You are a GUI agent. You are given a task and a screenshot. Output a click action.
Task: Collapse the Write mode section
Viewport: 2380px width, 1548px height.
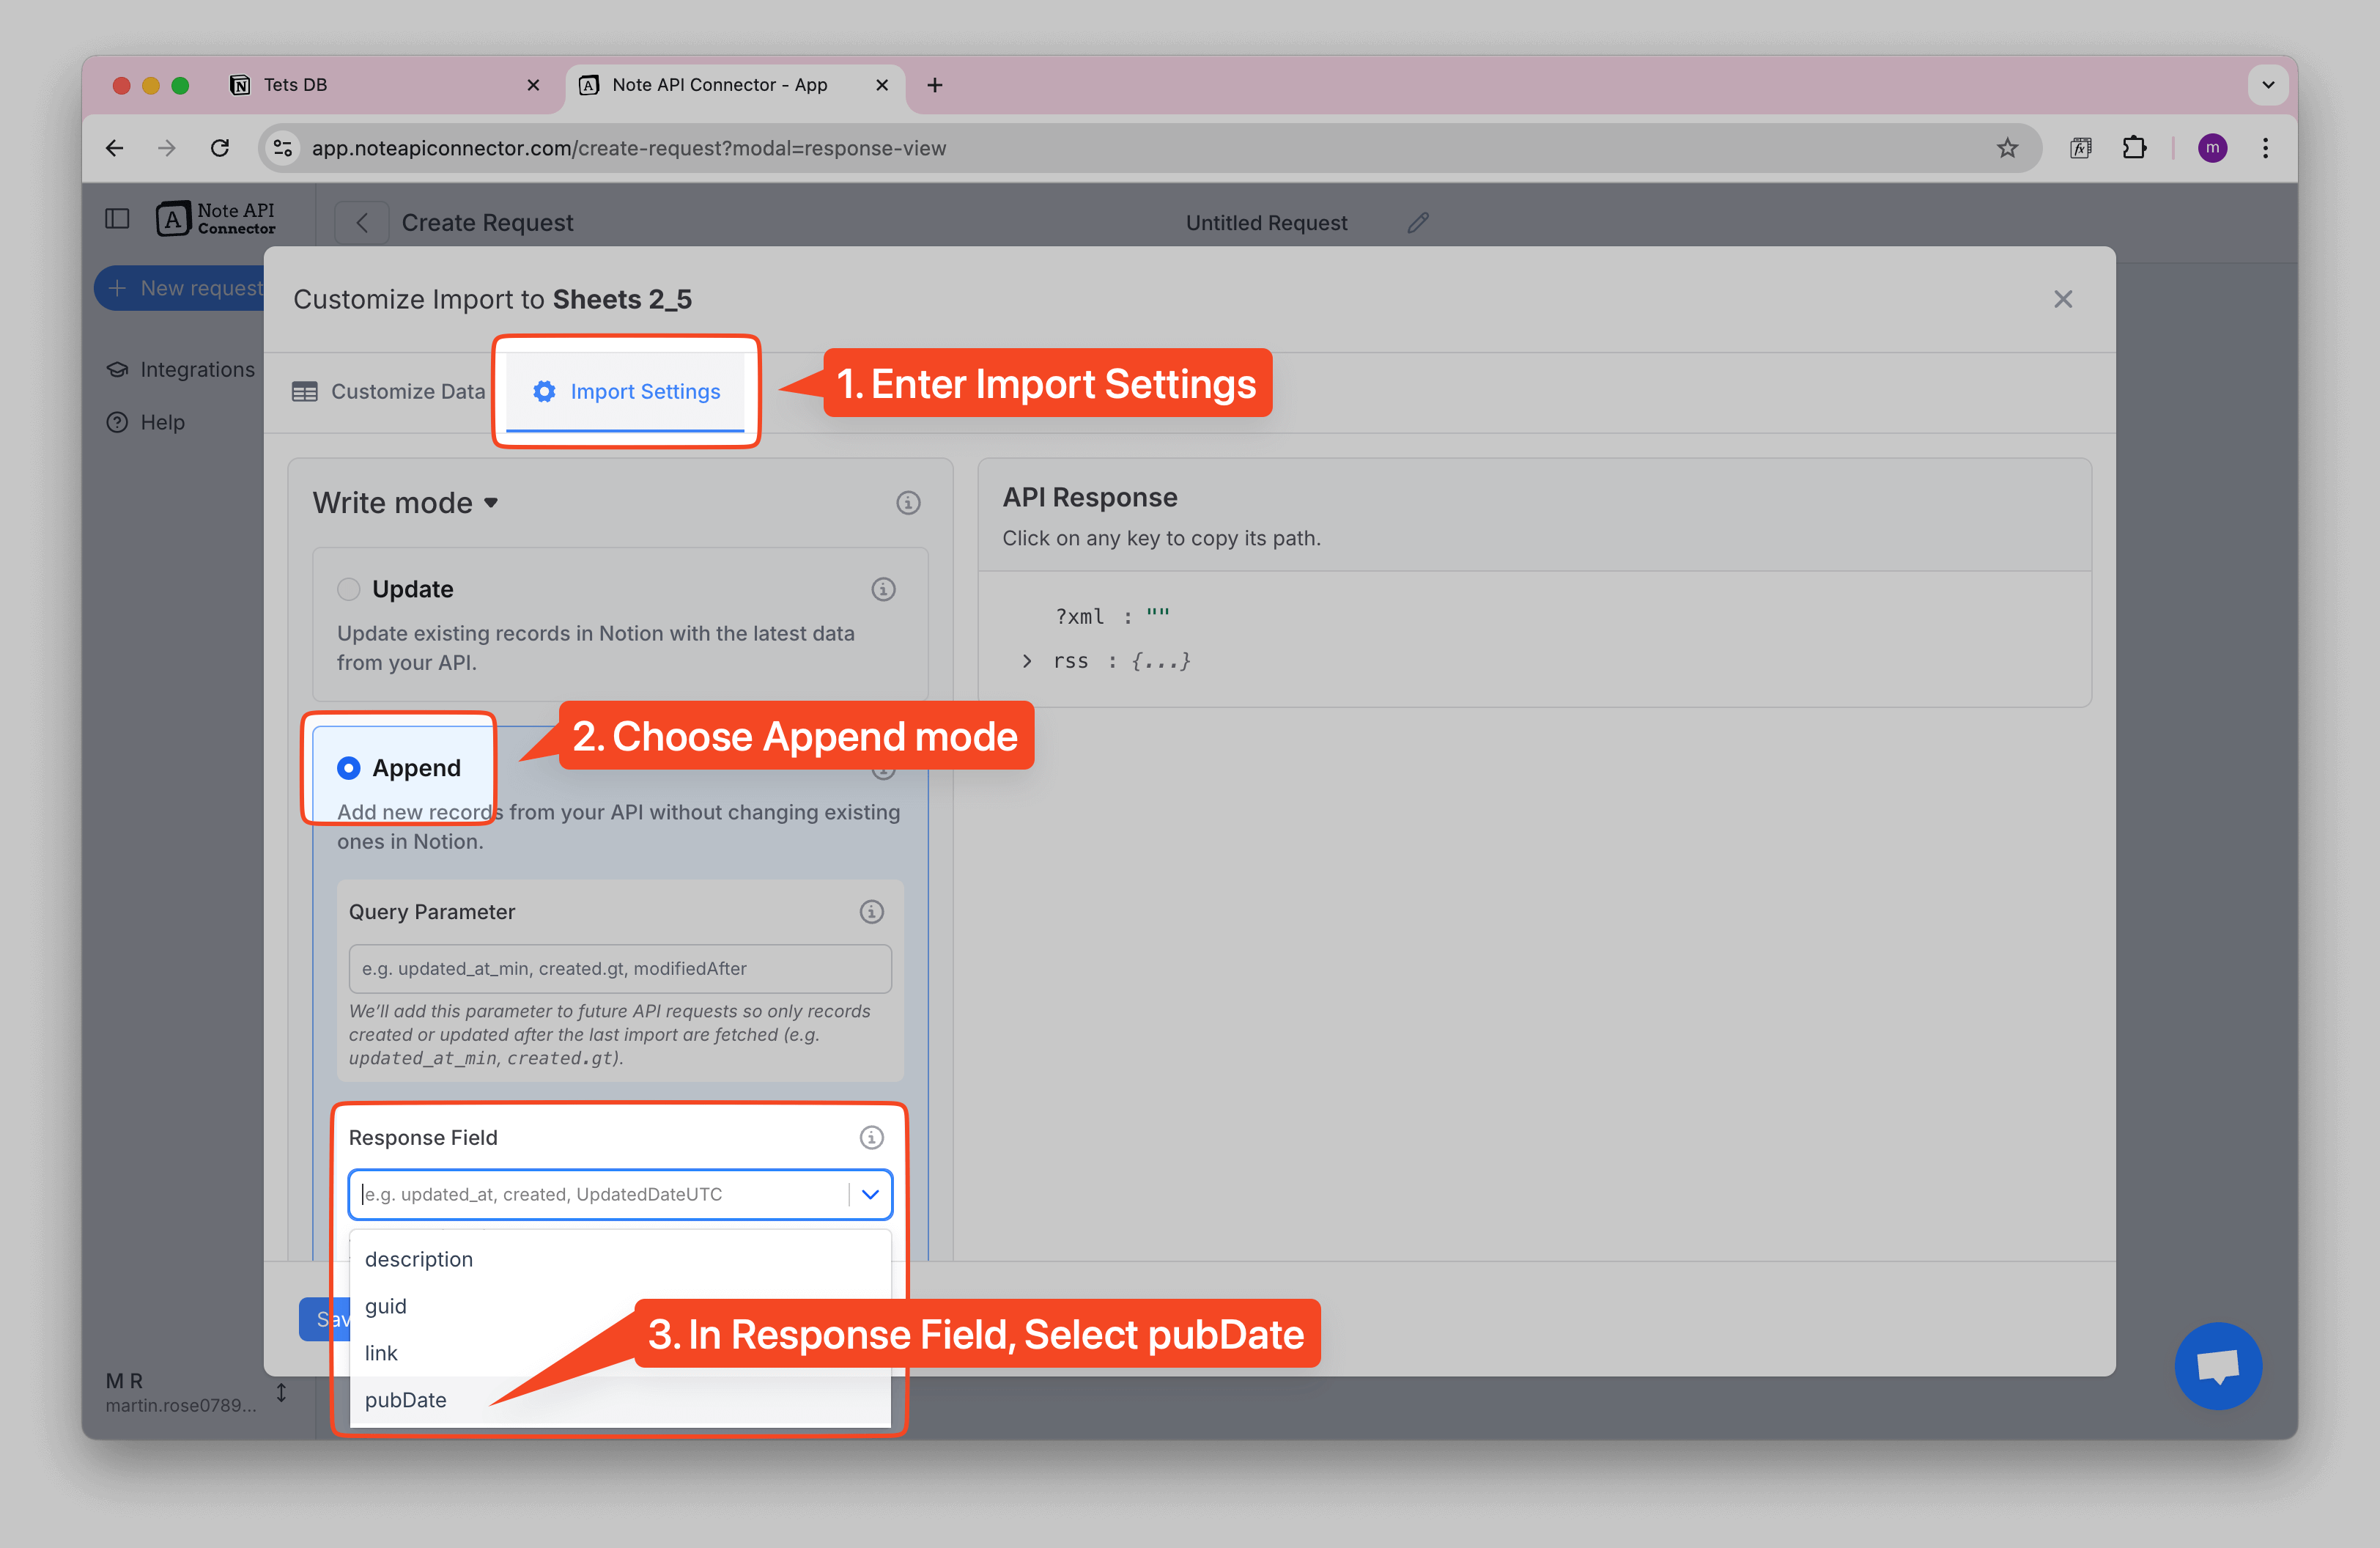(491, 503)
